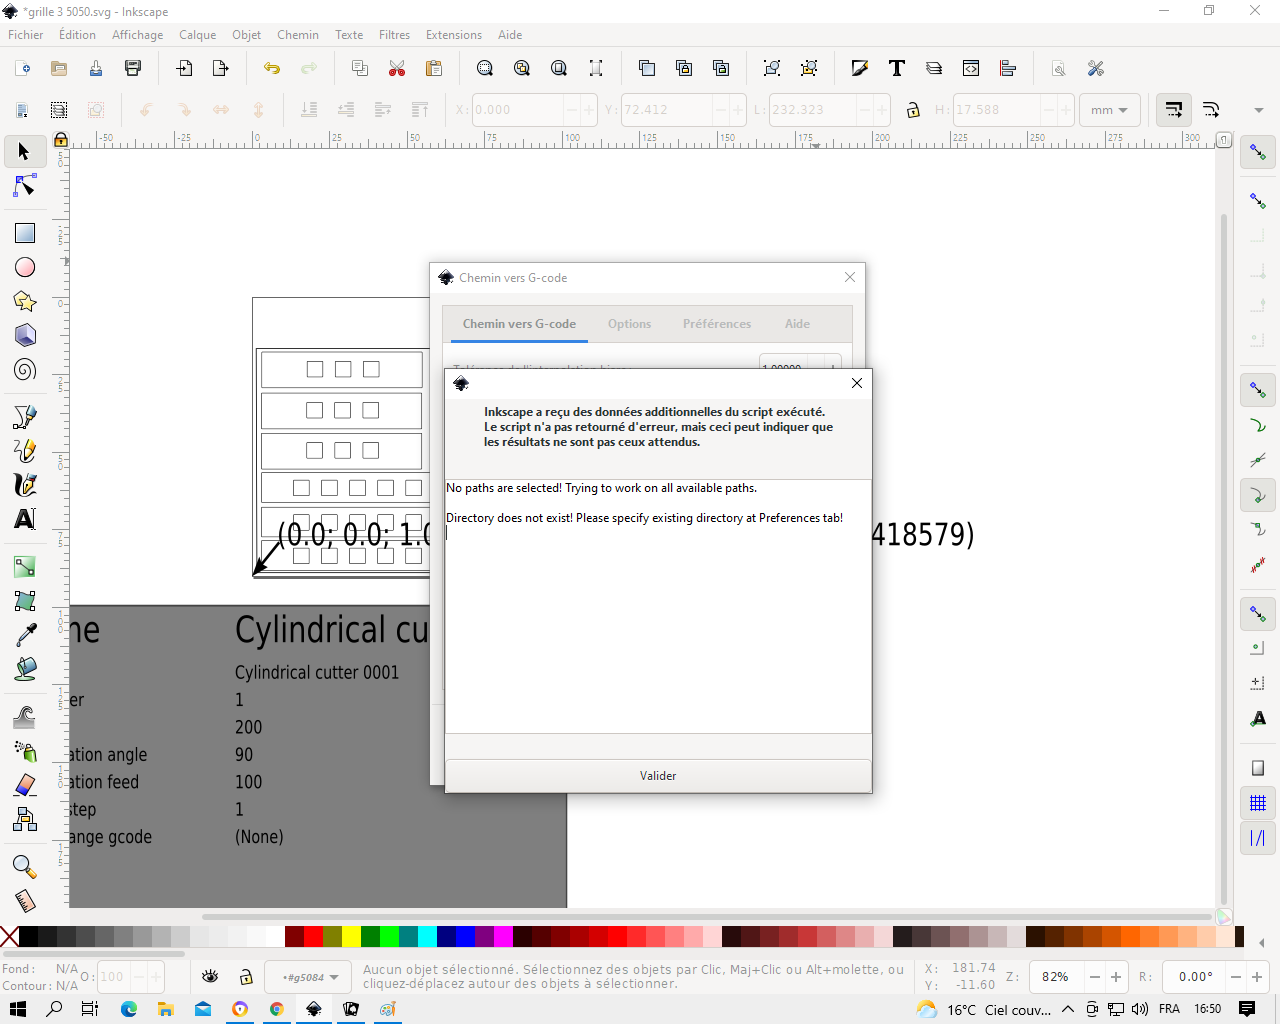Pick the black palette swatch
Image resolution: width=1280 pixels, height=1024 pixels.
(x=28, y=936)
